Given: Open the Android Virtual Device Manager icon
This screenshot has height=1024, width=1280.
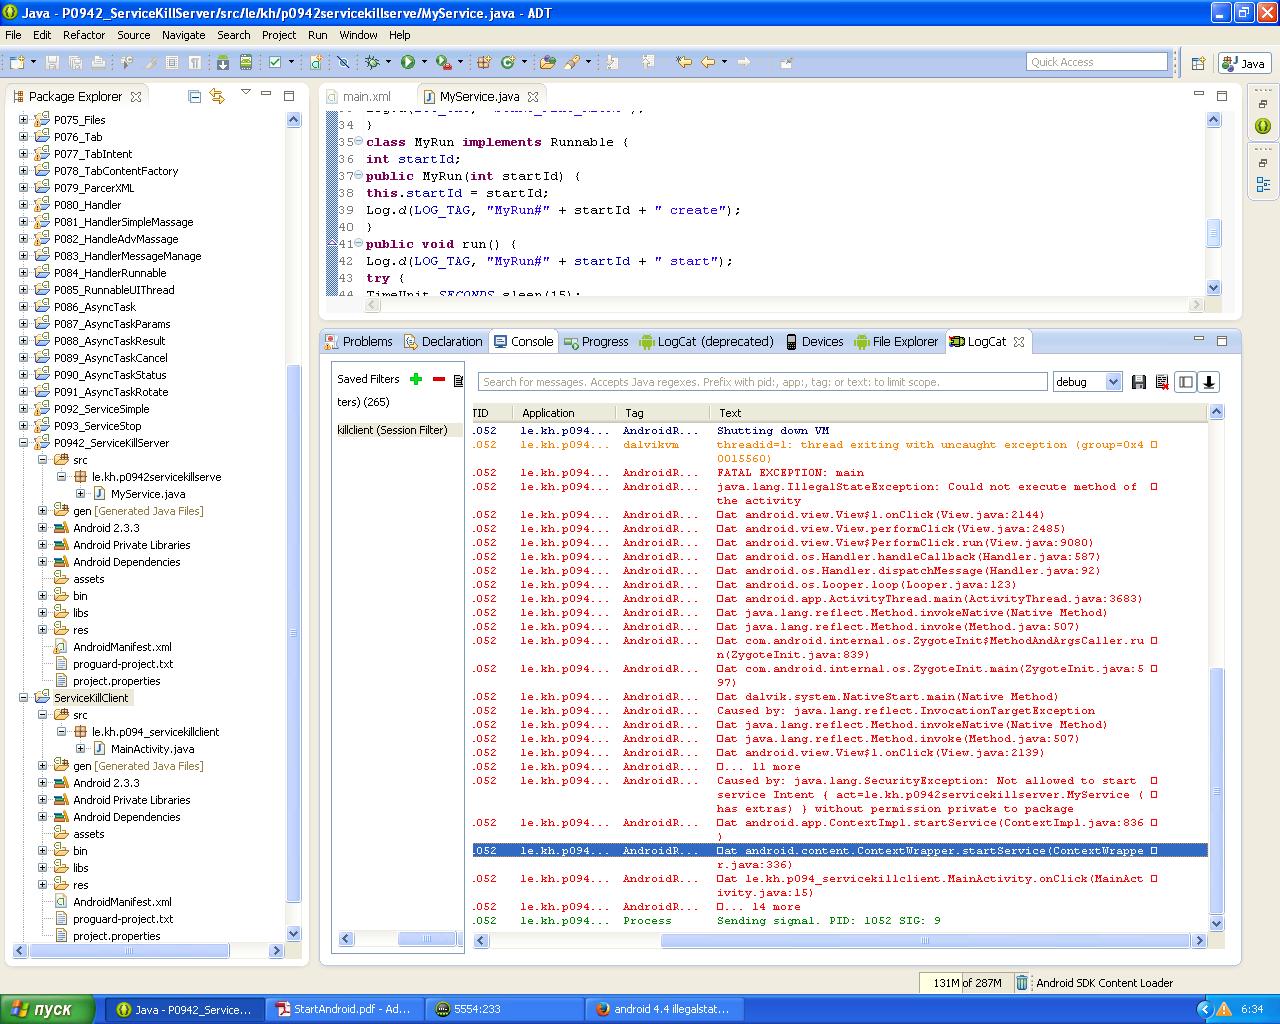Looking at the screenshot, I should point(246,62).
